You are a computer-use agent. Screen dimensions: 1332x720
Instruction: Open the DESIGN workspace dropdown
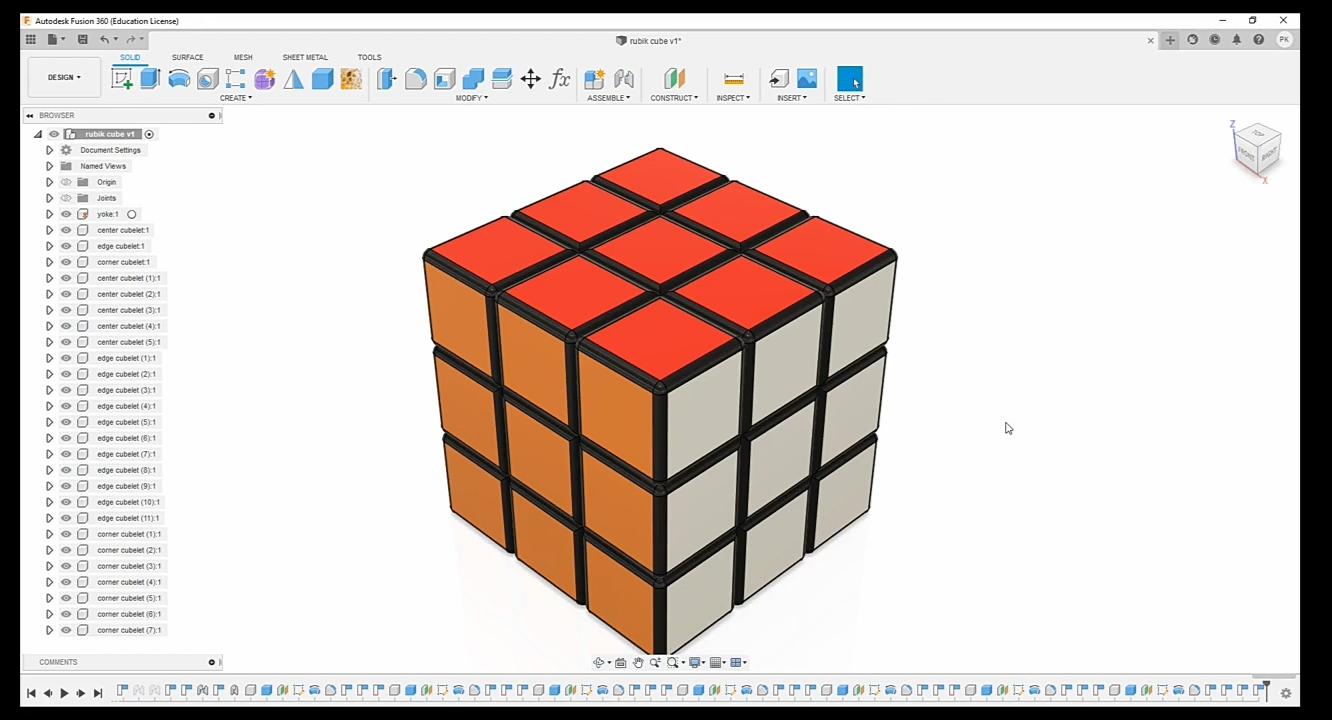tap(64, 77)
